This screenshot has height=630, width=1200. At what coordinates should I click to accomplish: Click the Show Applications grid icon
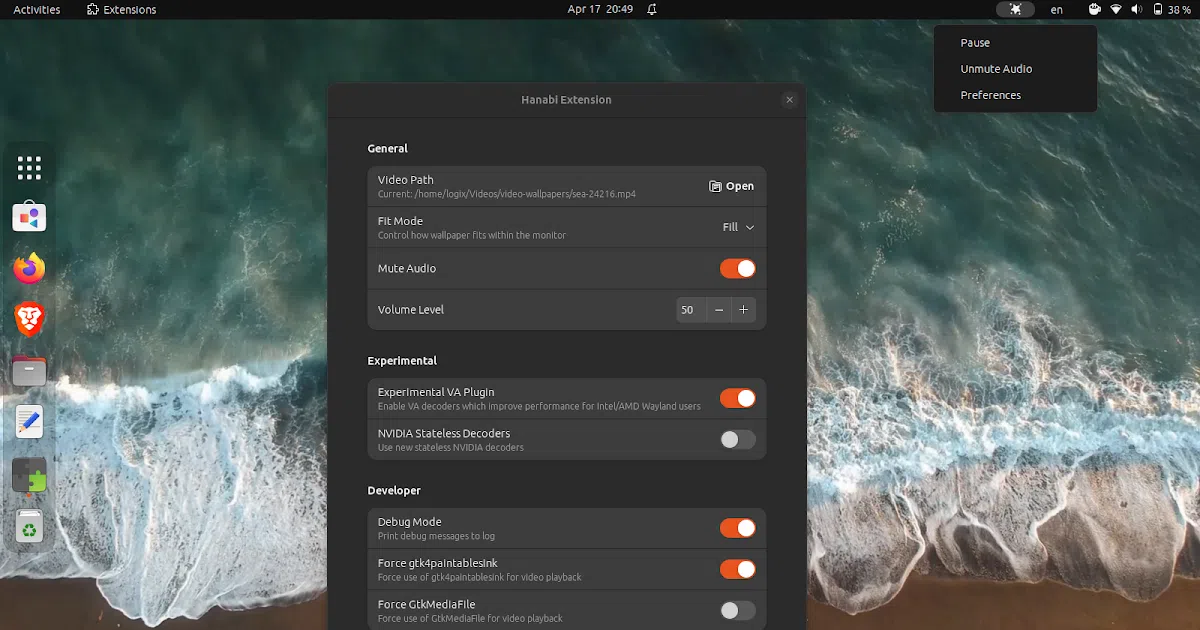28,167
